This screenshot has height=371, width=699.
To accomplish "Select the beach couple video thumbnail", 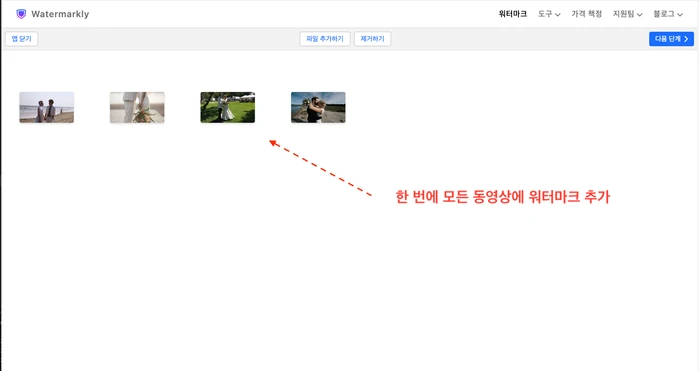I will pos(47,107).
